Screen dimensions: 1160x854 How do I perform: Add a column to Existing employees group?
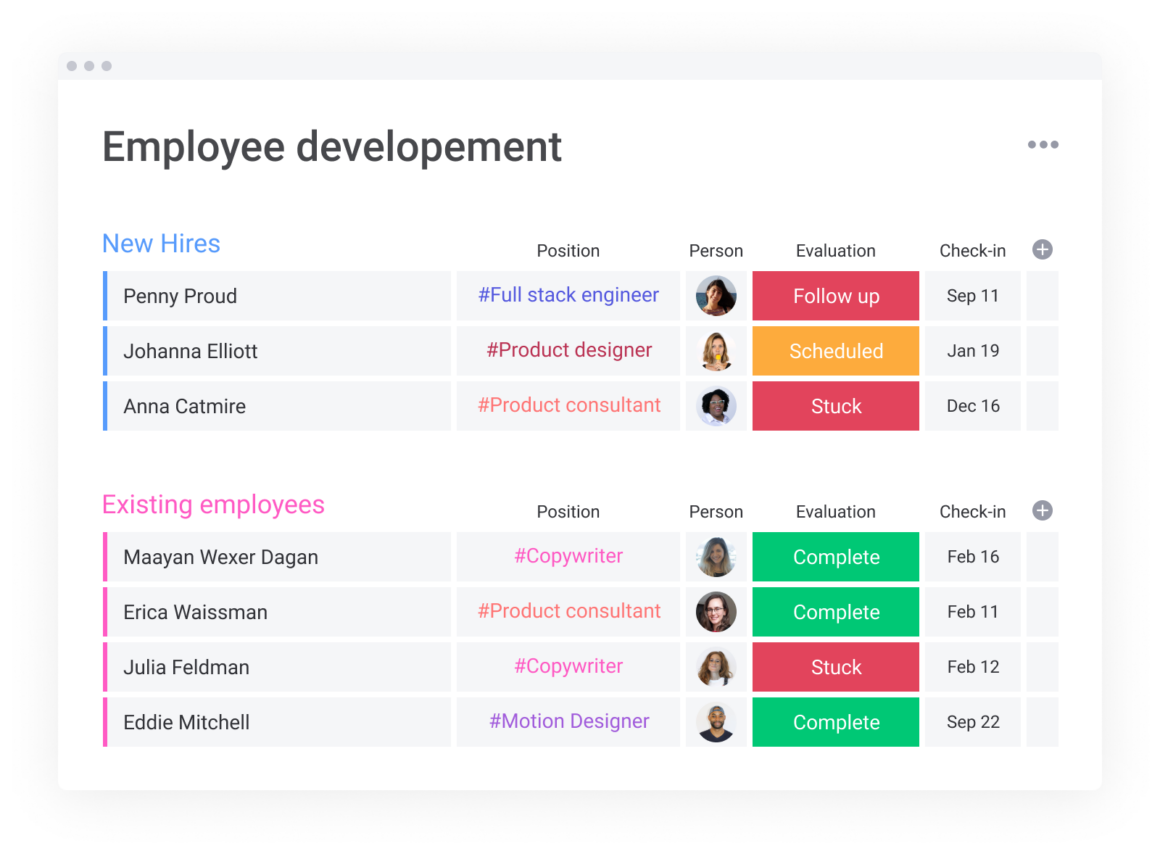pos(1042,511)
